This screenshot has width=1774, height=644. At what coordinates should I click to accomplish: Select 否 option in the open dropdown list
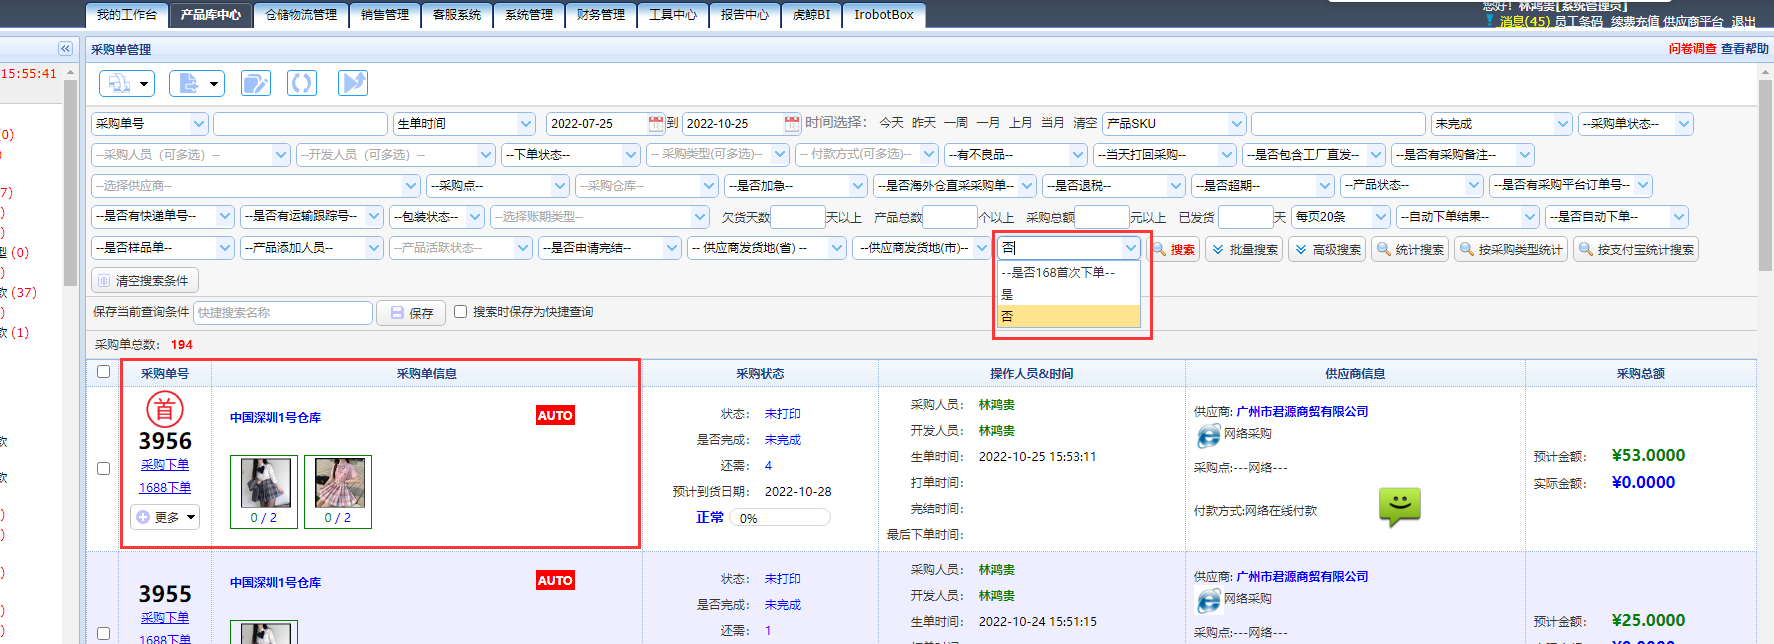point(1069,316)
